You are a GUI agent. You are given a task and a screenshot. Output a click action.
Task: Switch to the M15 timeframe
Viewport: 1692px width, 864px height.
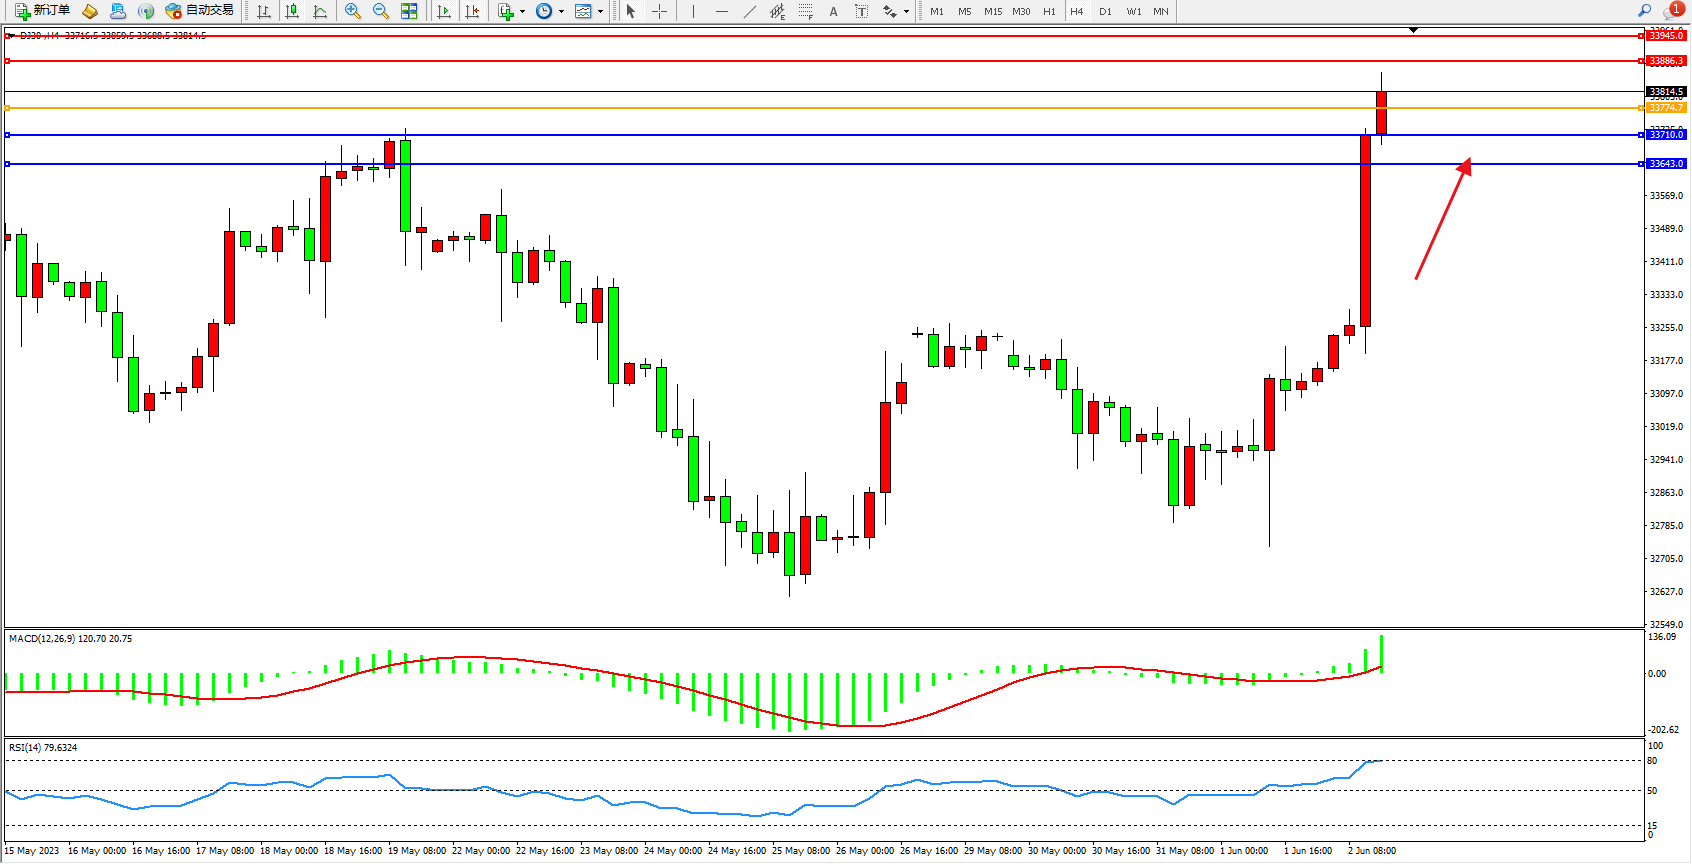tap(992, 12)
